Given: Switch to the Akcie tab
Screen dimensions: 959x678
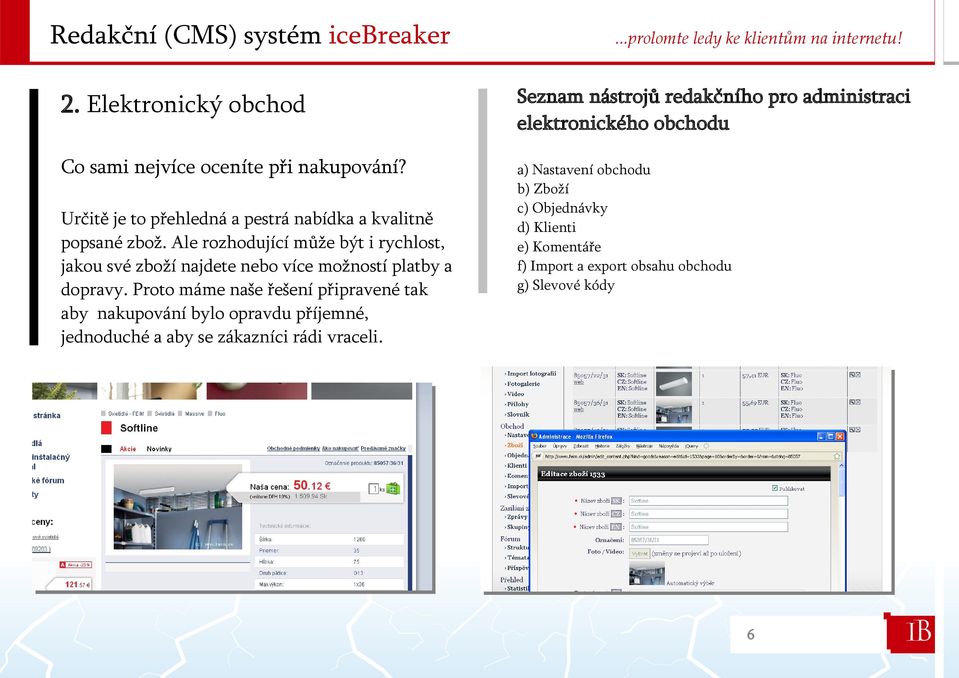Looking at the screenshot, I should coord(128,449).
